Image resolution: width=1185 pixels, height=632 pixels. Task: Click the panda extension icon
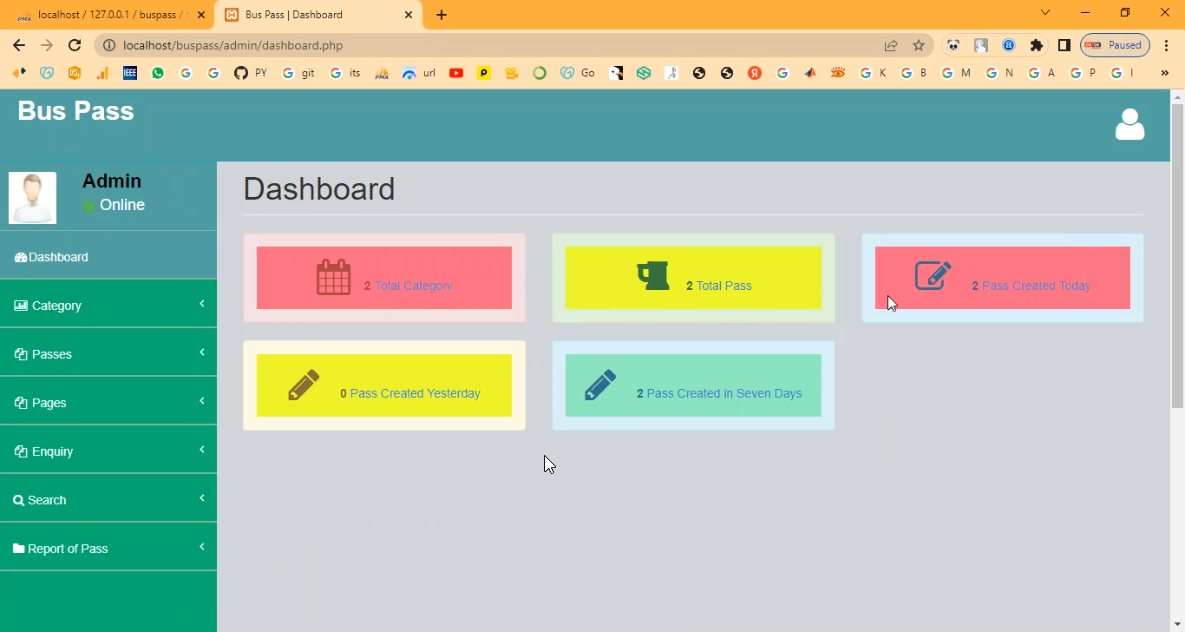click(x=953, y=45)
